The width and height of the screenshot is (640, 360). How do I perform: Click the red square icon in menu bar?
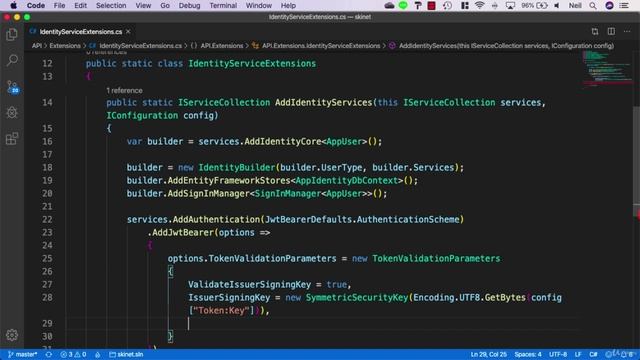coord(431,6)
